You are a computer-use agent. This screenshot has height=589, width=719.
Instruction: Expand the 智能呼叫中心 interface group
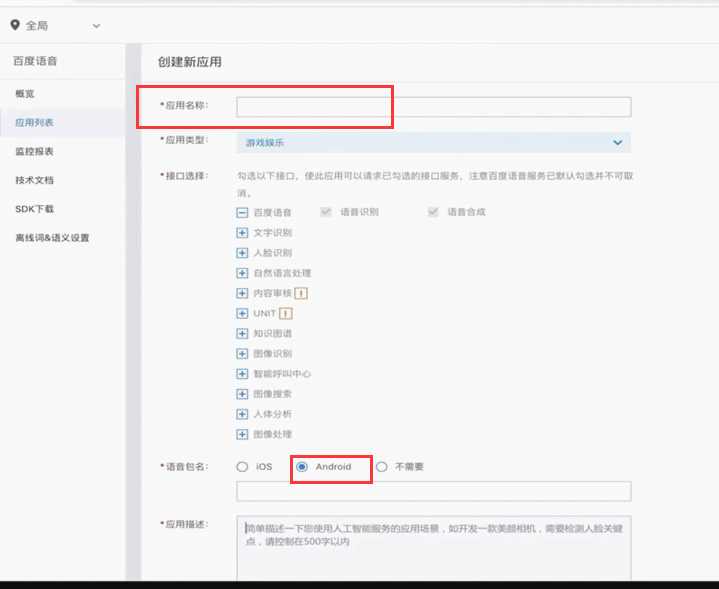(242, 374)
